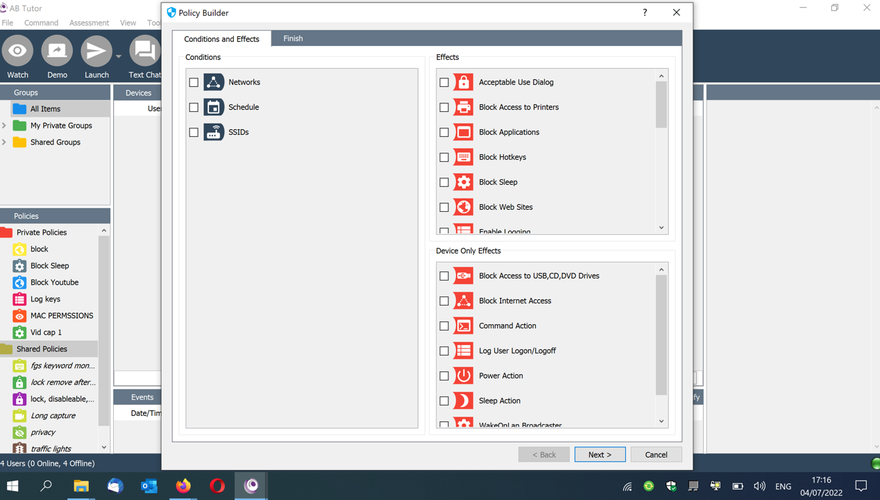Click the Block Applications icon
This screenshot has width=880, height=500.
(464, 132)
